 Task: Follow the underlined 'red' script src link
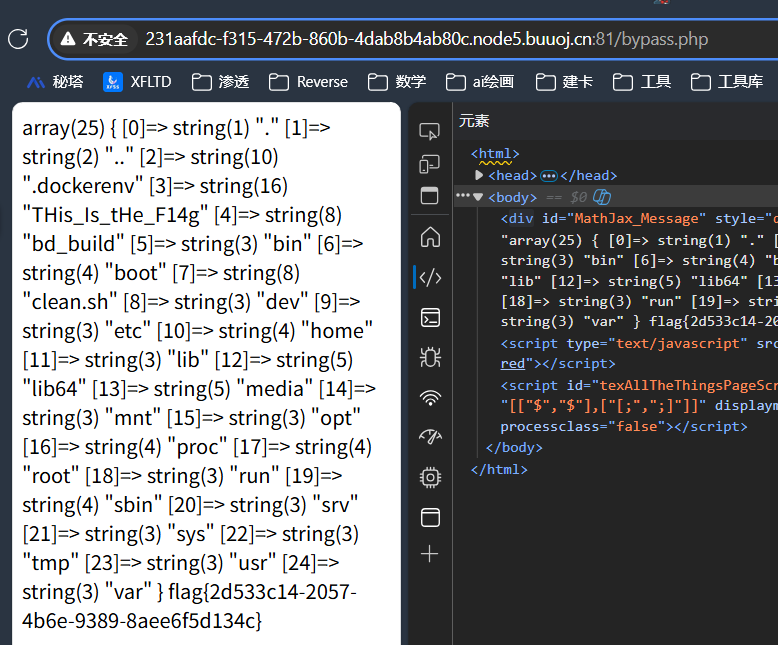point(513,364)
